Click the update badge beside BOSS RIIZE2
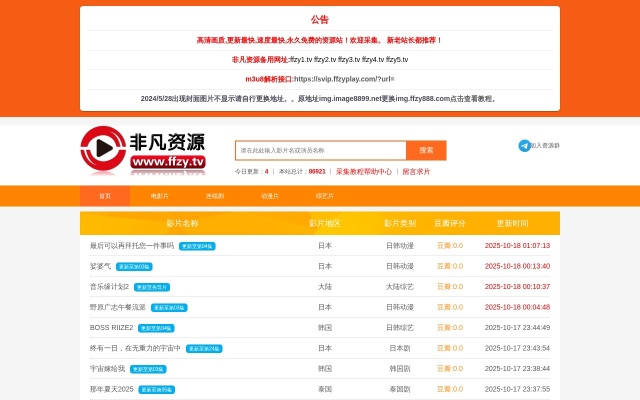Screen dimensions: 640x400 click(156, 328)
